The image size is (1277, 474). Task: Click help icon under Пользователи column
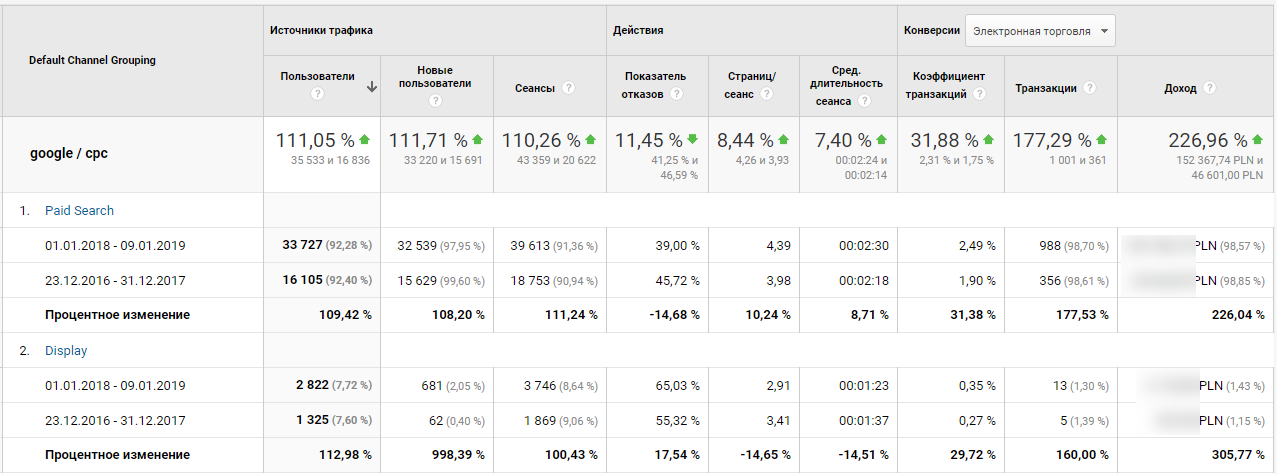point(317,94)
